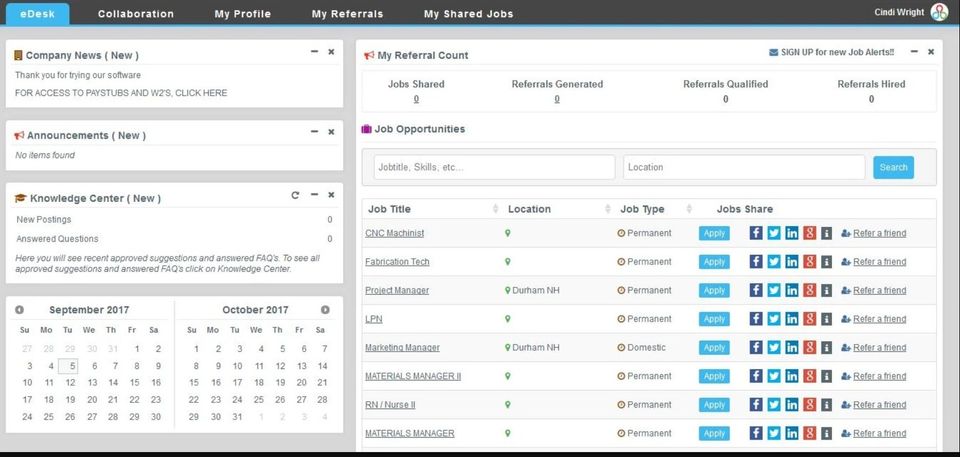Share MATERIALS MANAGER job on LinkedIn
The width and height of the screenshot is (960, 457).
click(792, 433)
